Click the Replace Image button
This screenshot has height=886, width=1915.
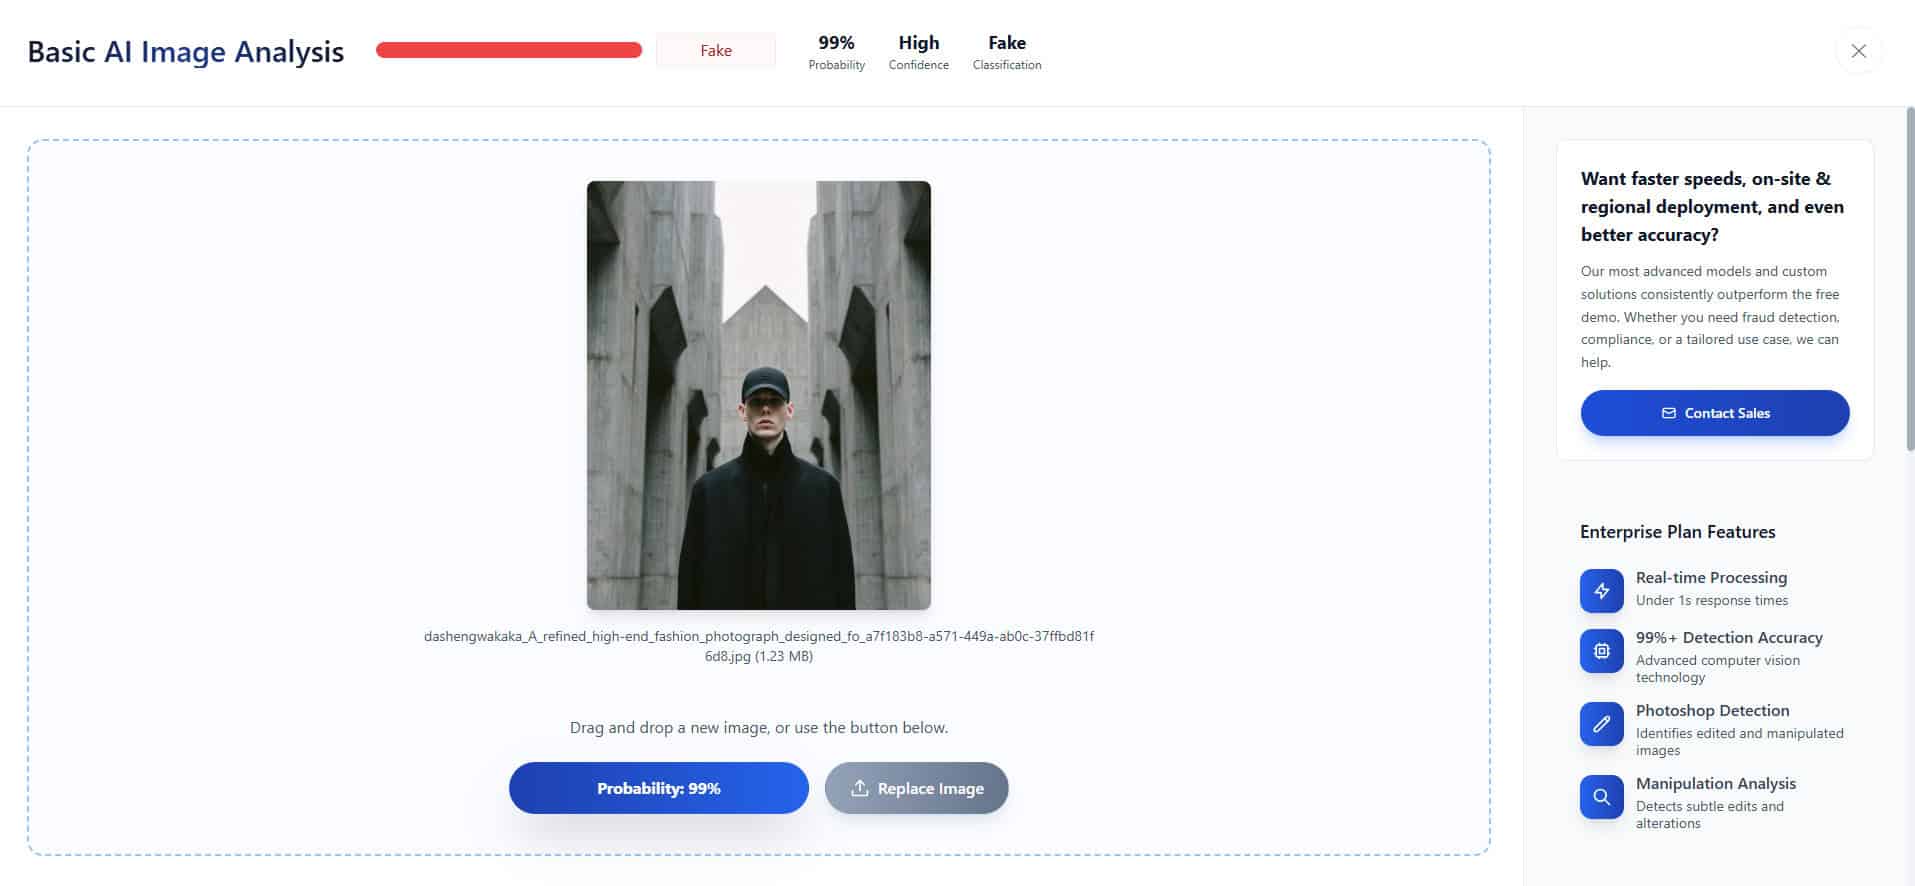(916, 788)
